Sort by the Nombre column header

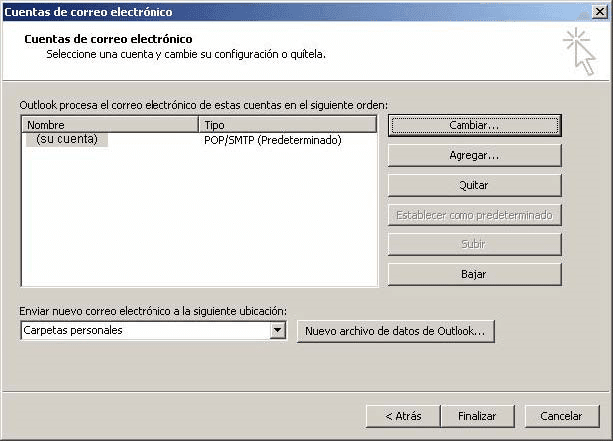click(110, 125)
